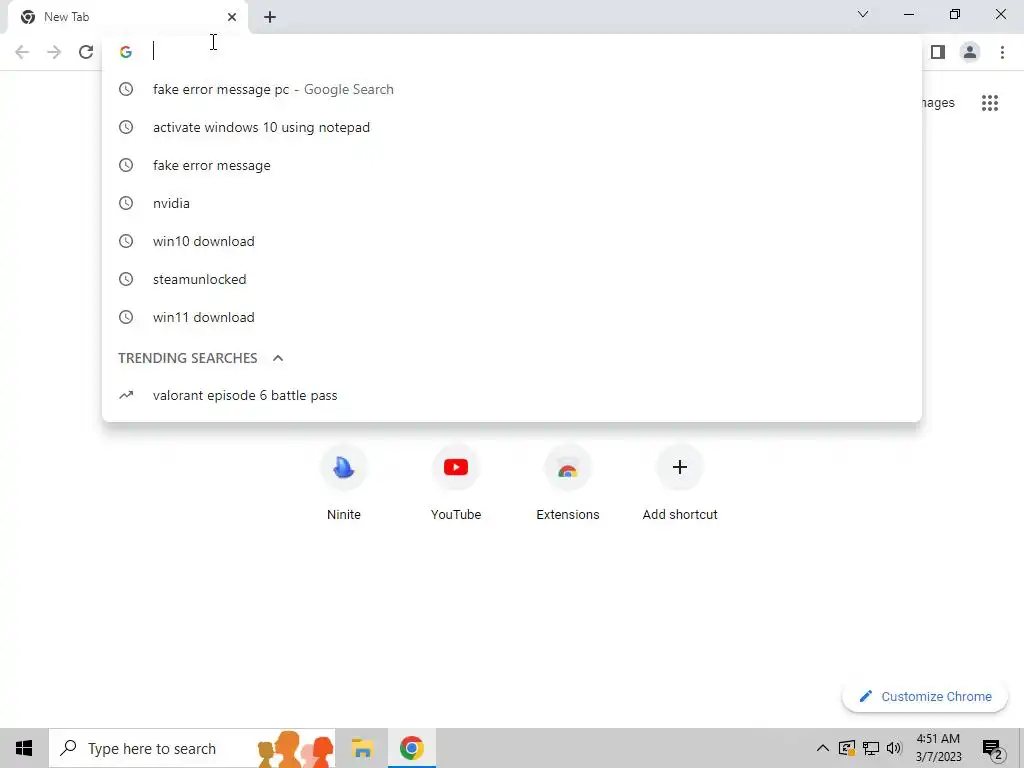Click Chrome icon in taskbar

point(411,748)
